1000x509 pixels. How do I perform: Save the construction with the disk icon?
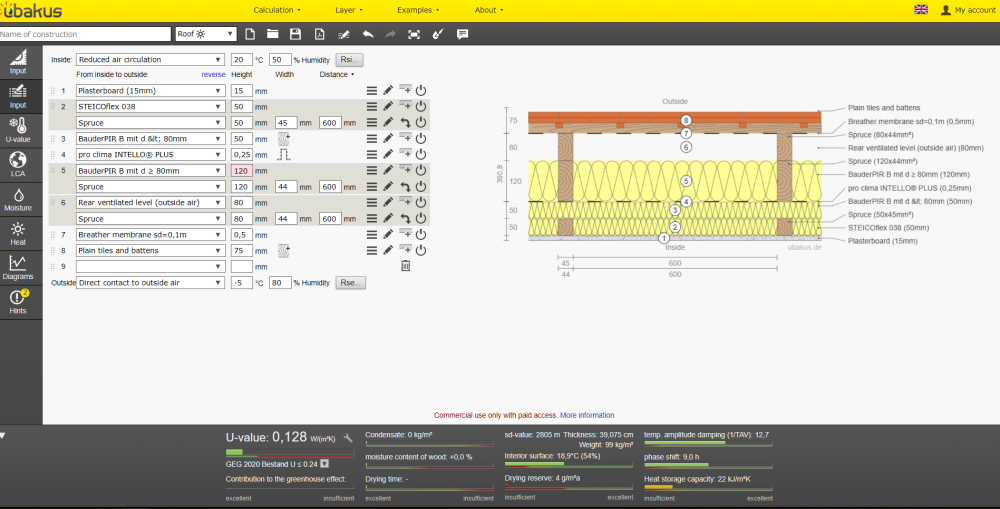pos(295,34)
